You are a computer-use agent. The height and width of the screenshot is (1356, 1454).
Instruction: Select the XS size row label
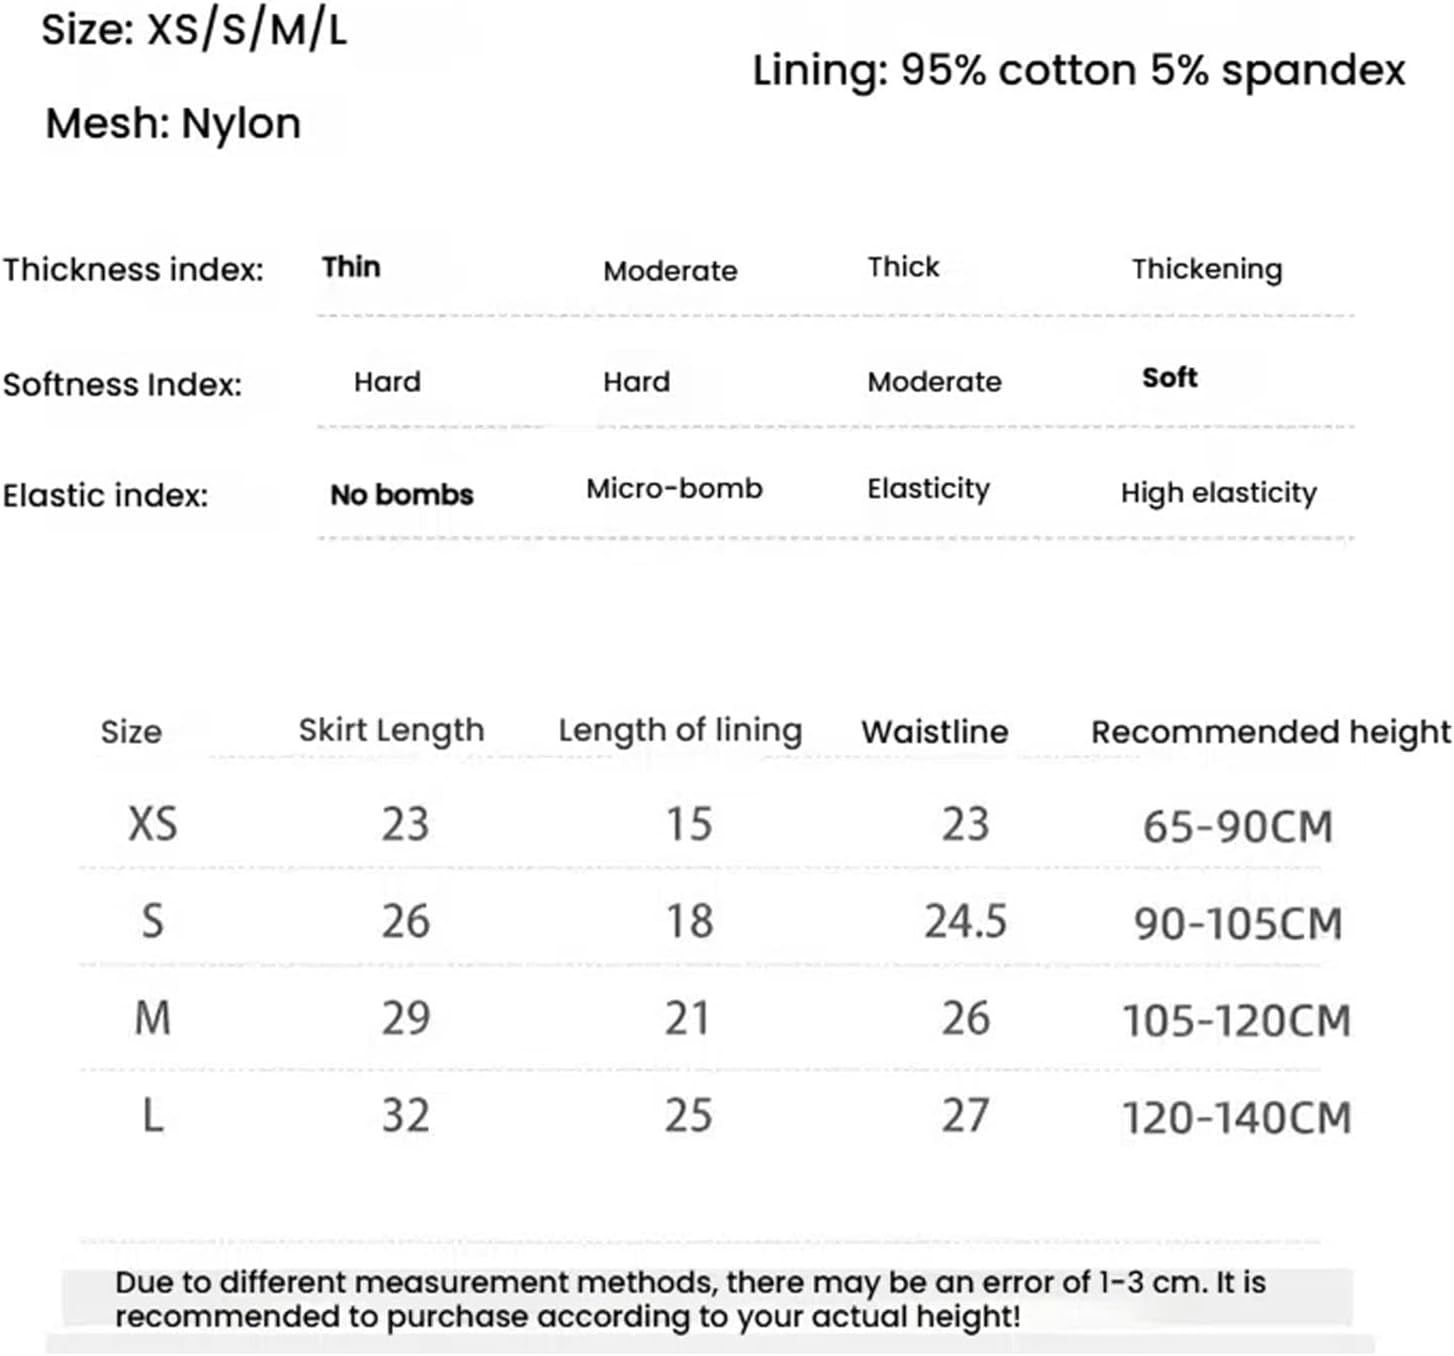click(152, 825)
